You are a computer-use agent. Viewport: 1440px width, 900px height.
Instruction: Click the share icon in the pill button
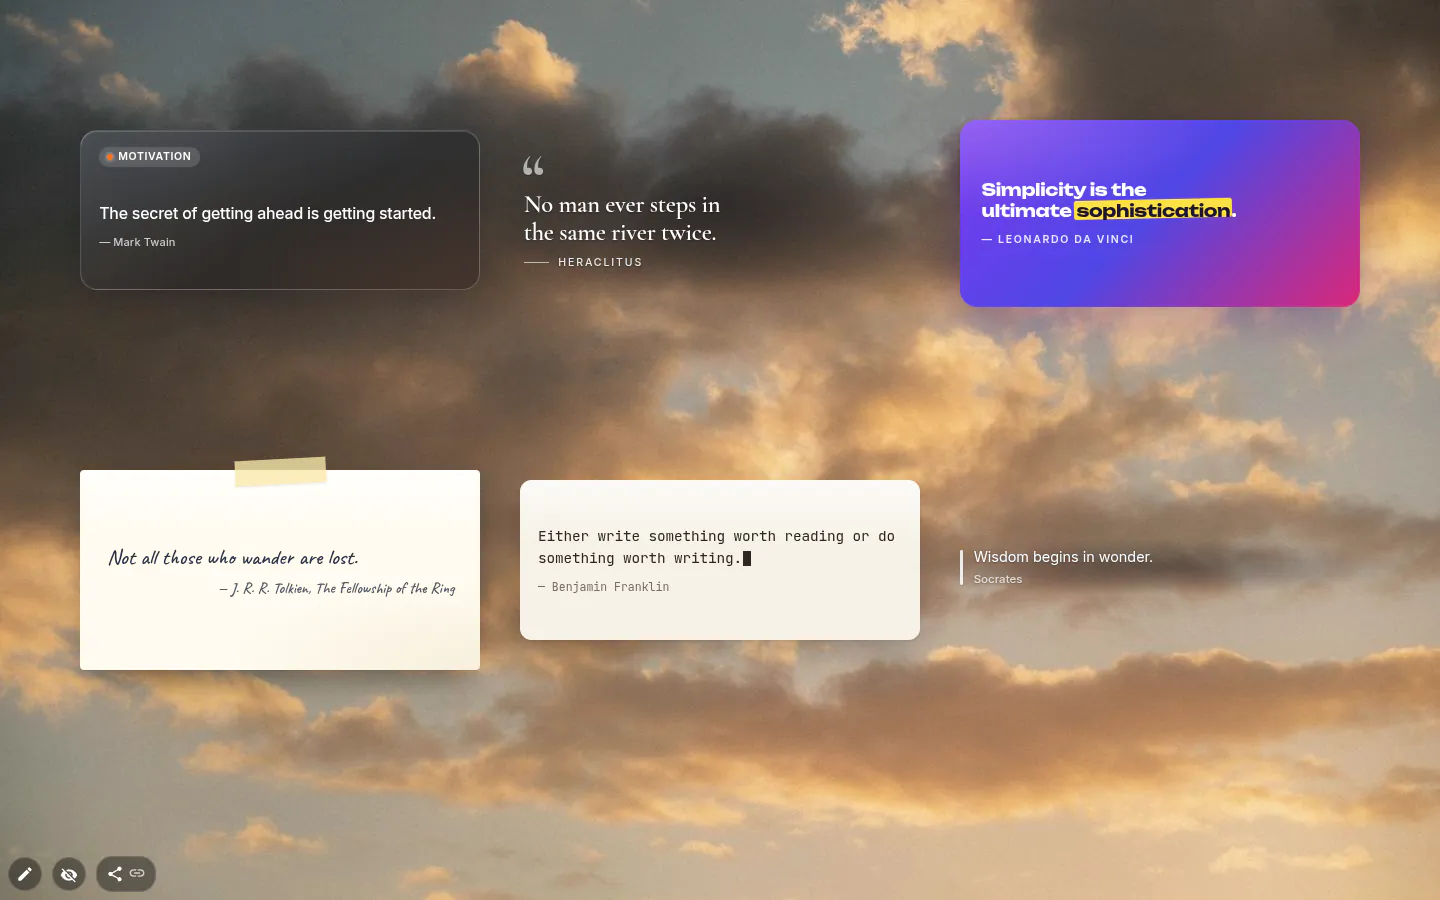pyautogui.click(x=115, y=874)
